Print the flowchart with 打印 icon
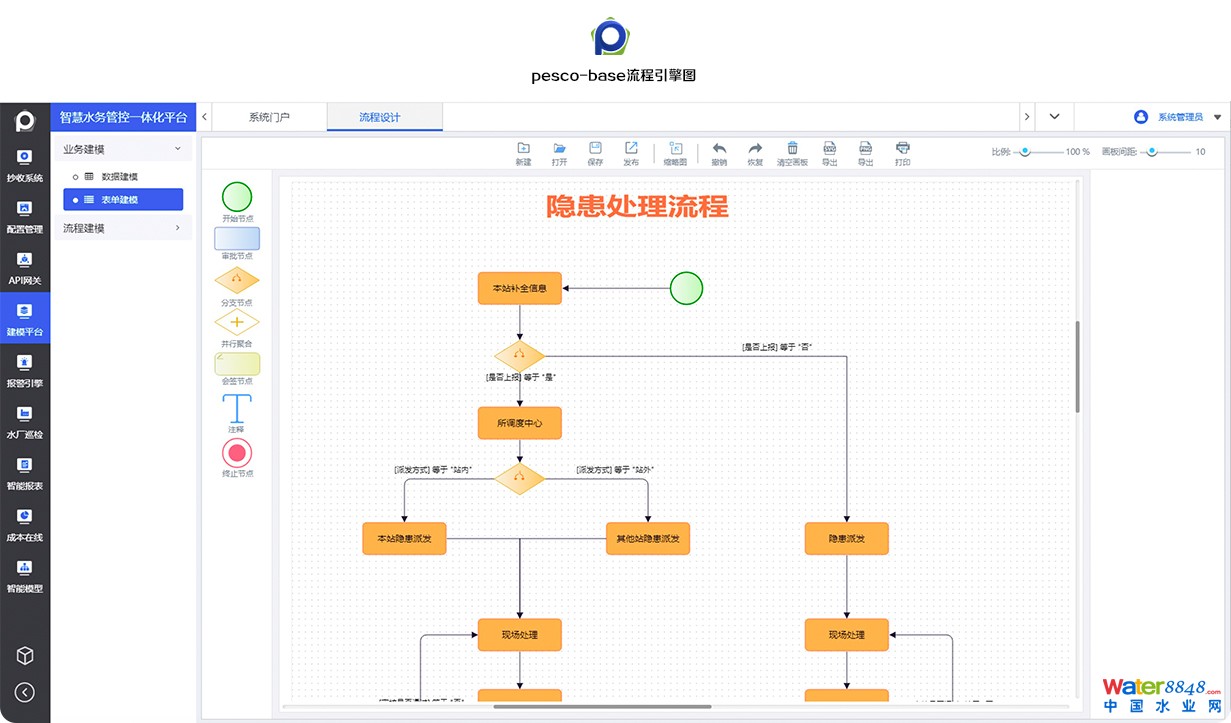Viewport: 1231px width, 723px height. coord(902,152)
